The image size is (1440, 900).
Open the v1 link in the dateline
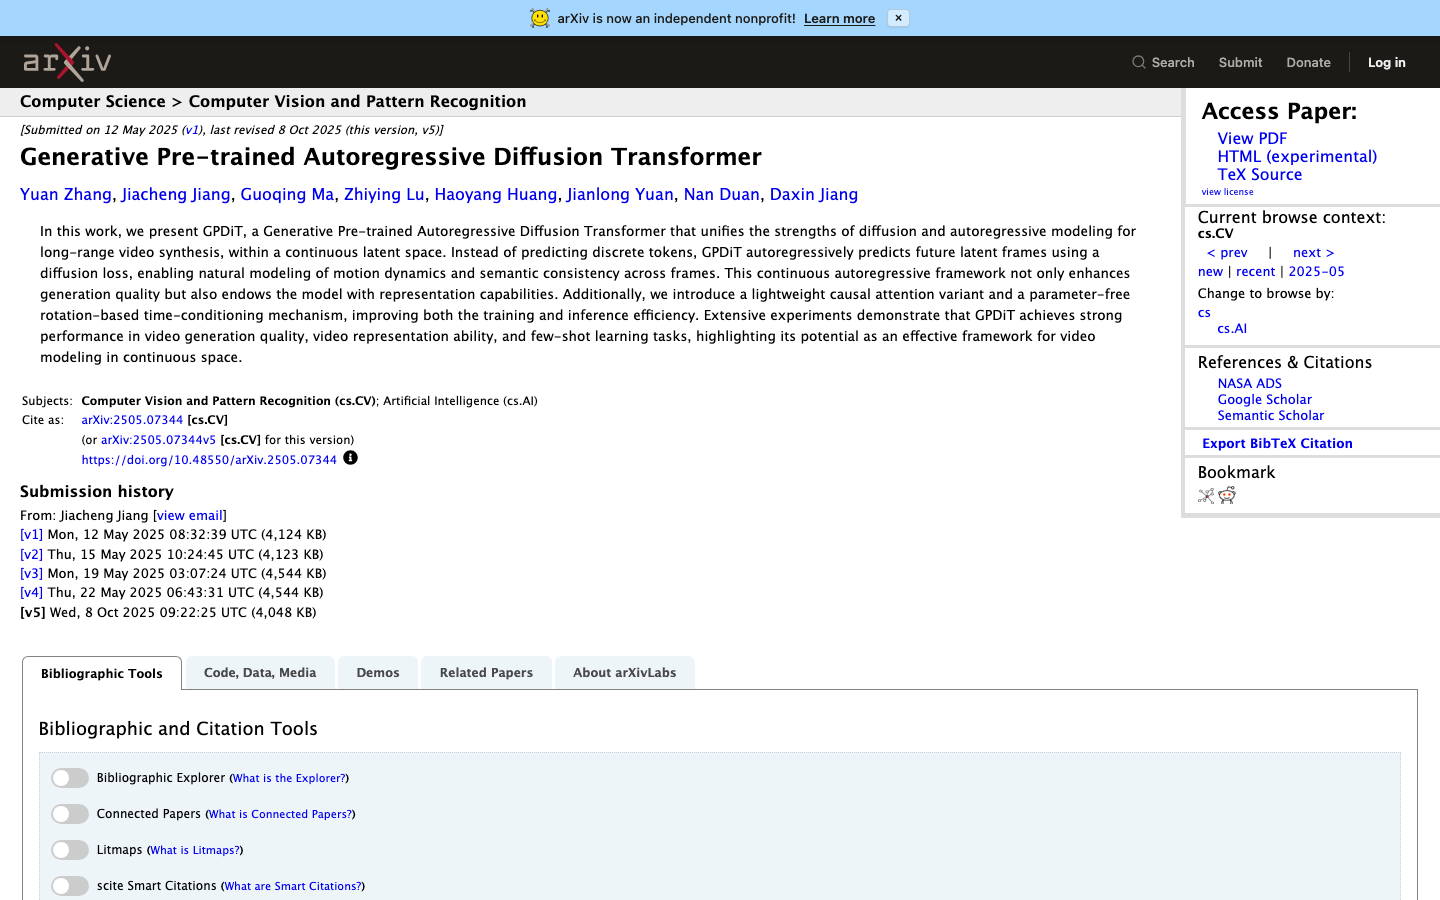[x=191, y=130]
